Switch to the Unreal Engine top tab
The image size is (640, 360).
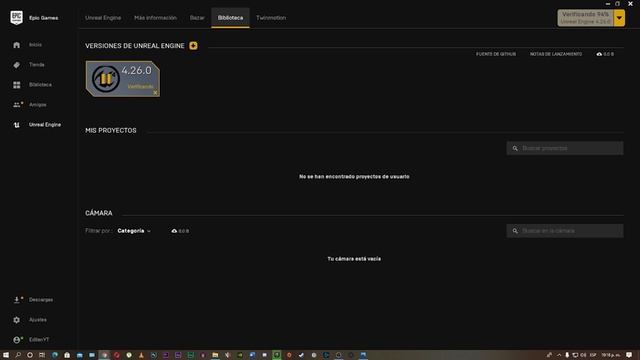click(103, 18)
